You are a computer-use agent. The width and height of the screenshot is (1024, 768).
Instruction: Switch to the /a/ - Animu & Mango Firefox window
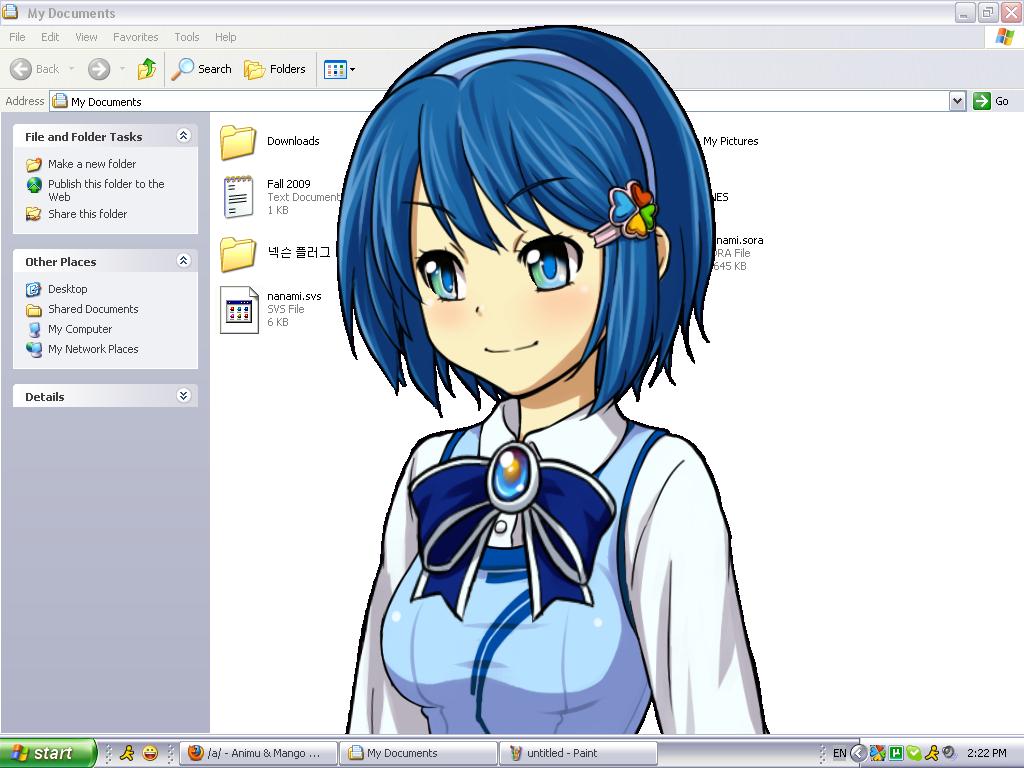tap(259, 753)
